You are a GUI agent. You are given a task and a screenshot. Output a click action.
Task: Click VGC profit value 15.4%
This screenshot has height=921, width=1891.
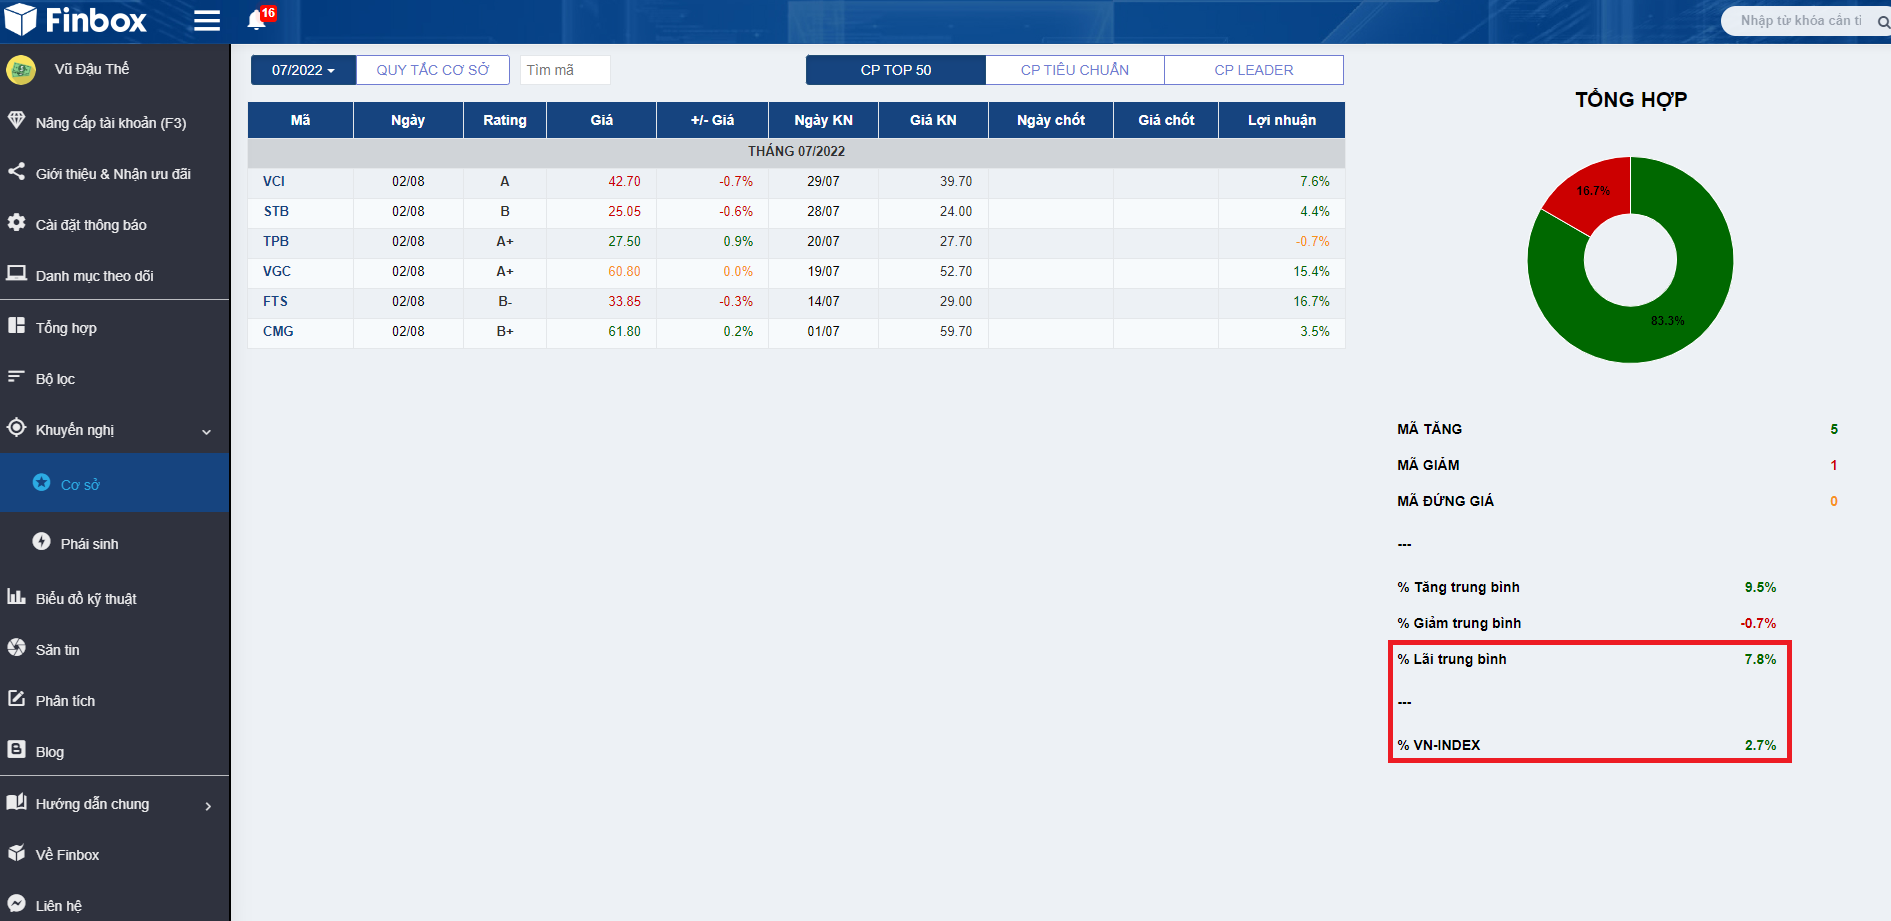coord(1311,271)
